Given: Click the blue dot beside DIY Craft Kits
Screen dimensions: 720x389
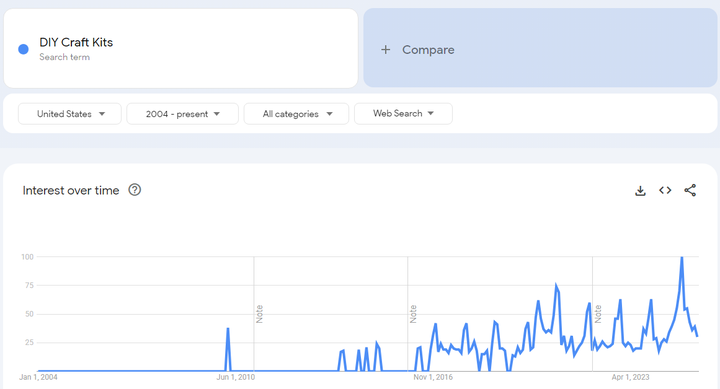Looking at the screenshot, I should pyautogui.click(x=23, y=49).
